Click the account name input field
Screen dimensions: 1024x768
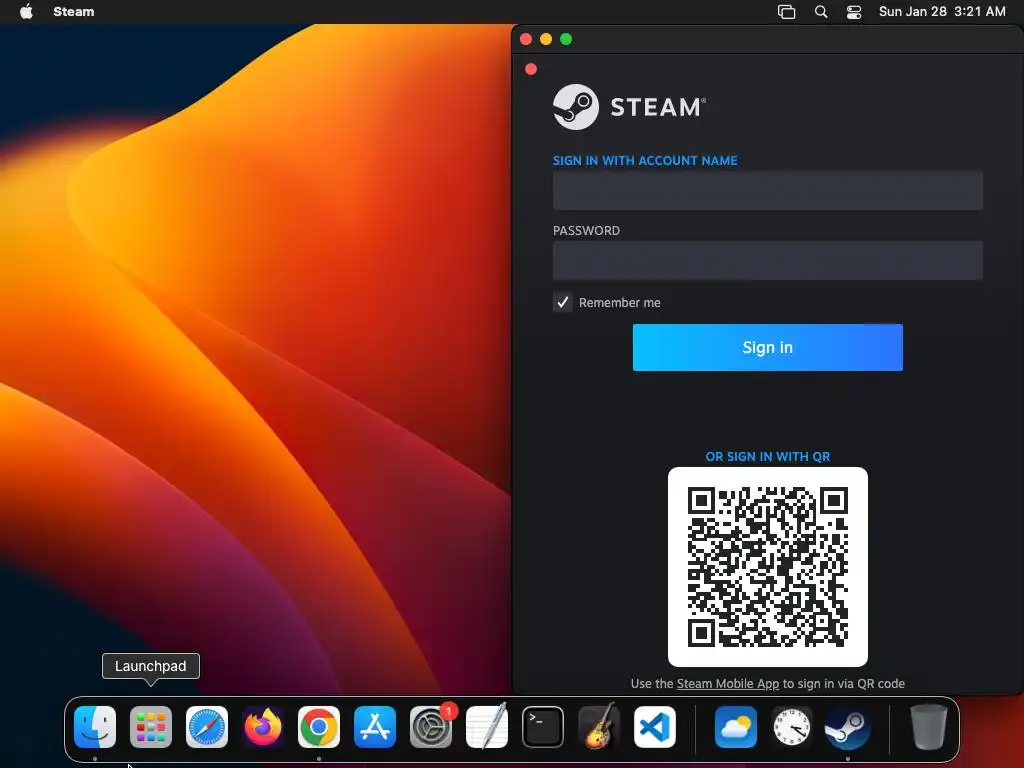[x=767, y=191]
